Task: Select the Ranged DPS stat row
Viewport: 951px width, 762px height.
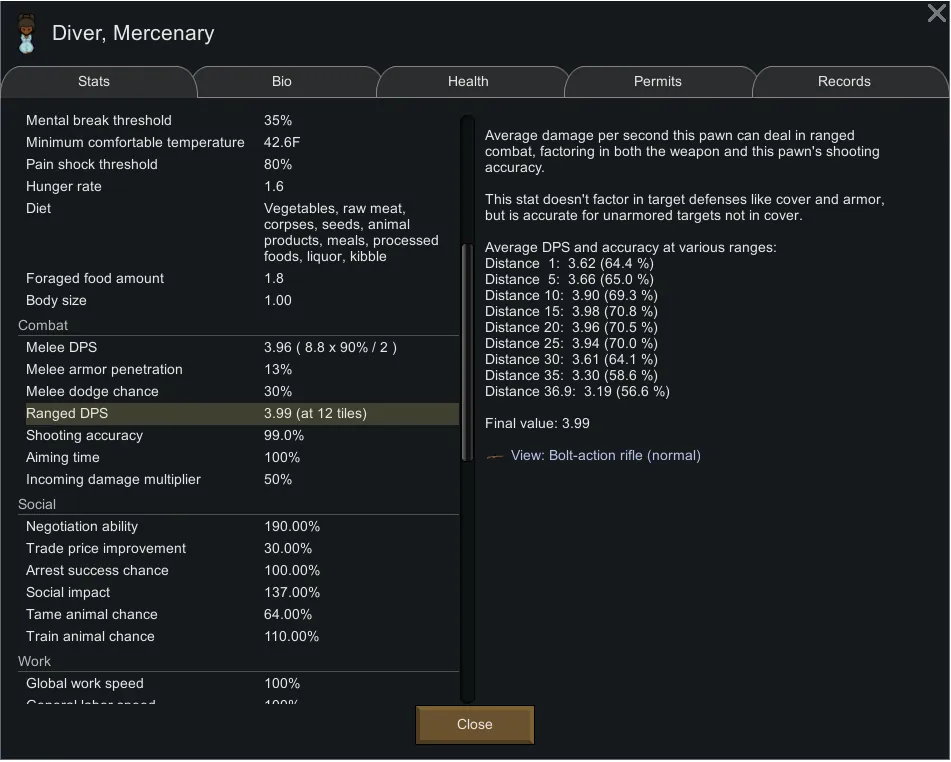Action: [x=240, y=414]
